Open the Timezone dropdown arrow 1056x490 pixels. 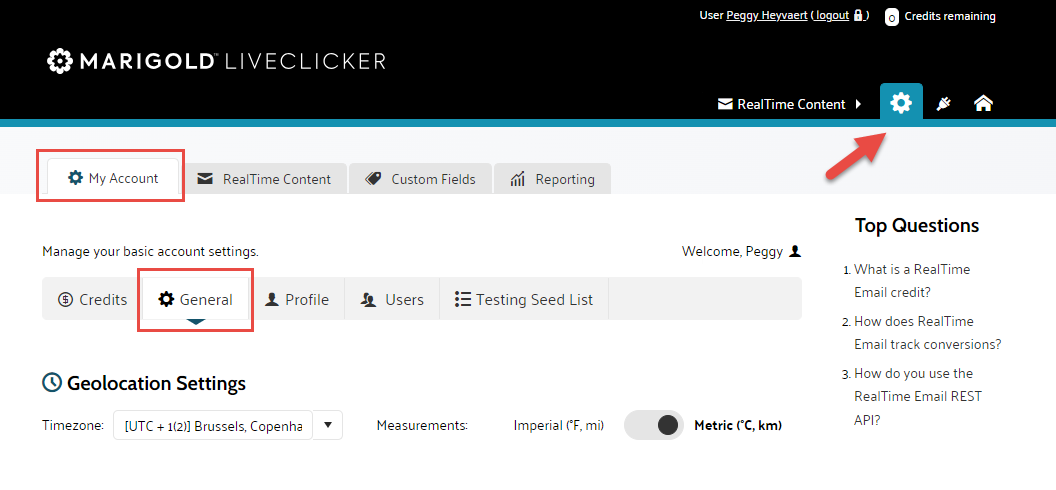[328, 425]
